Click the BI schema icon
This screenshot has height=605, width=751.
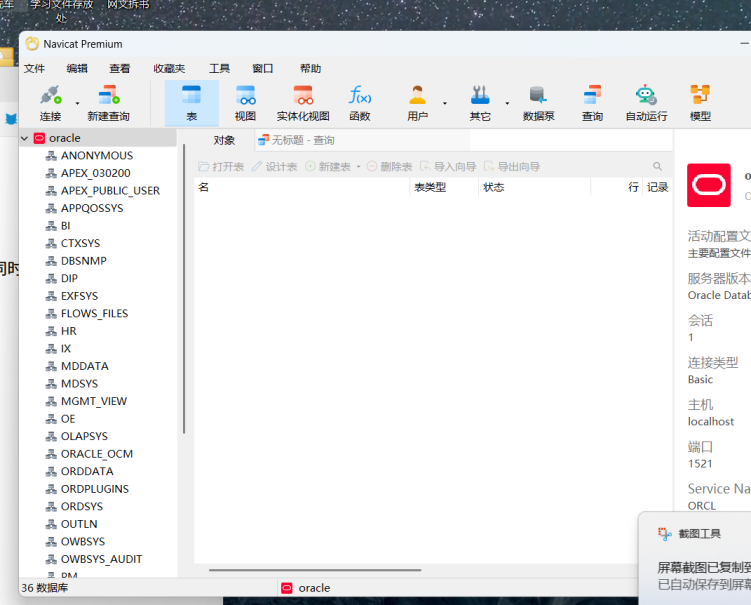pyautogui.click(x=51, y=226)
